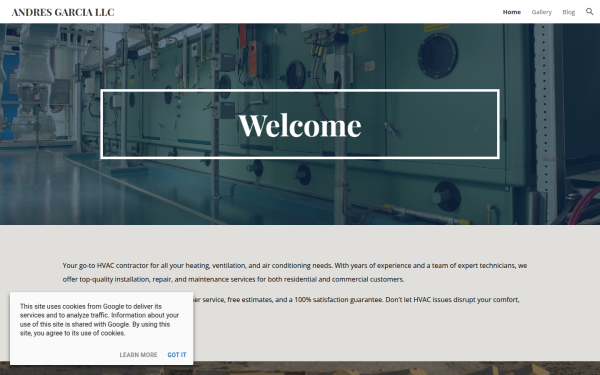
Task: Open the Blog navigation item
Action: [x=569, y=12]
